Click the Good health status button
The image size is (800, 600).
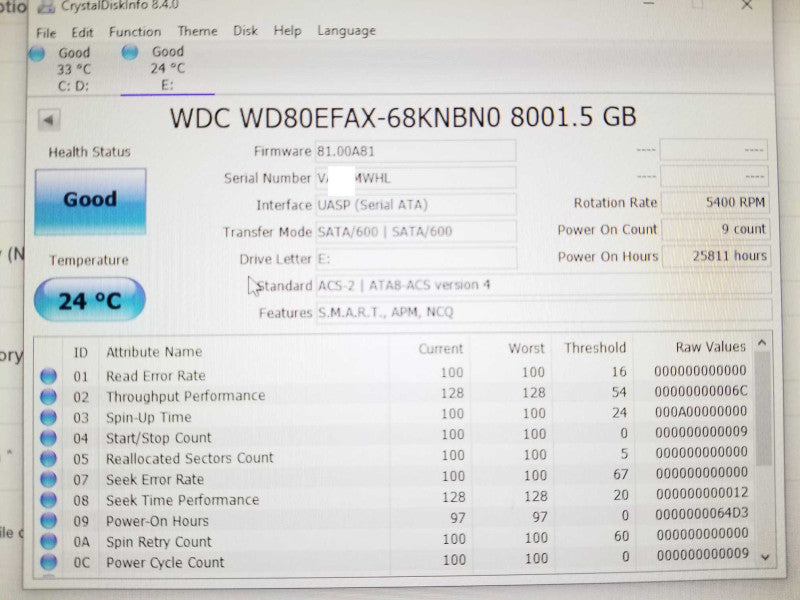tap(90, 202)
